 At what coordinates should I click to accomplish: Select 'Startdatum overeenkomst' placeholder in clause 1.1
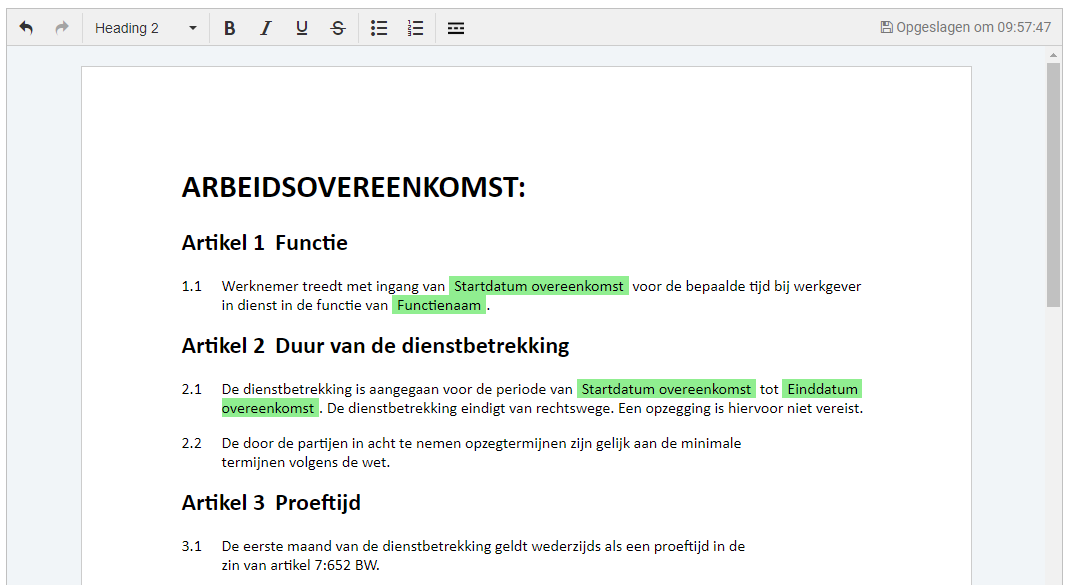538,286
